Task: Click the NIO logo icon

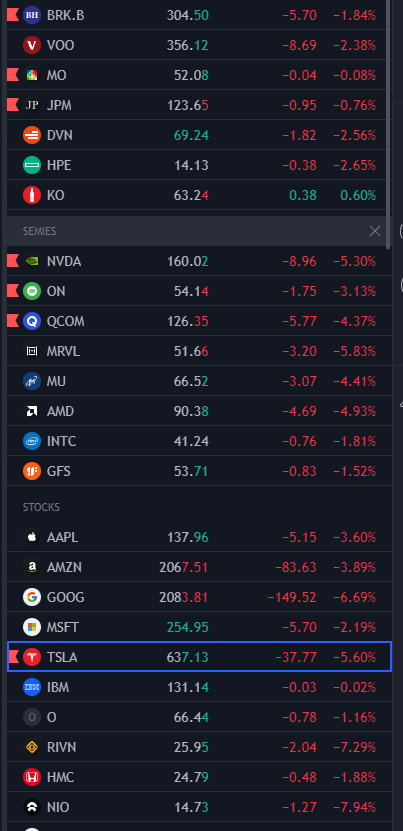Action: [x=32, y=807]
